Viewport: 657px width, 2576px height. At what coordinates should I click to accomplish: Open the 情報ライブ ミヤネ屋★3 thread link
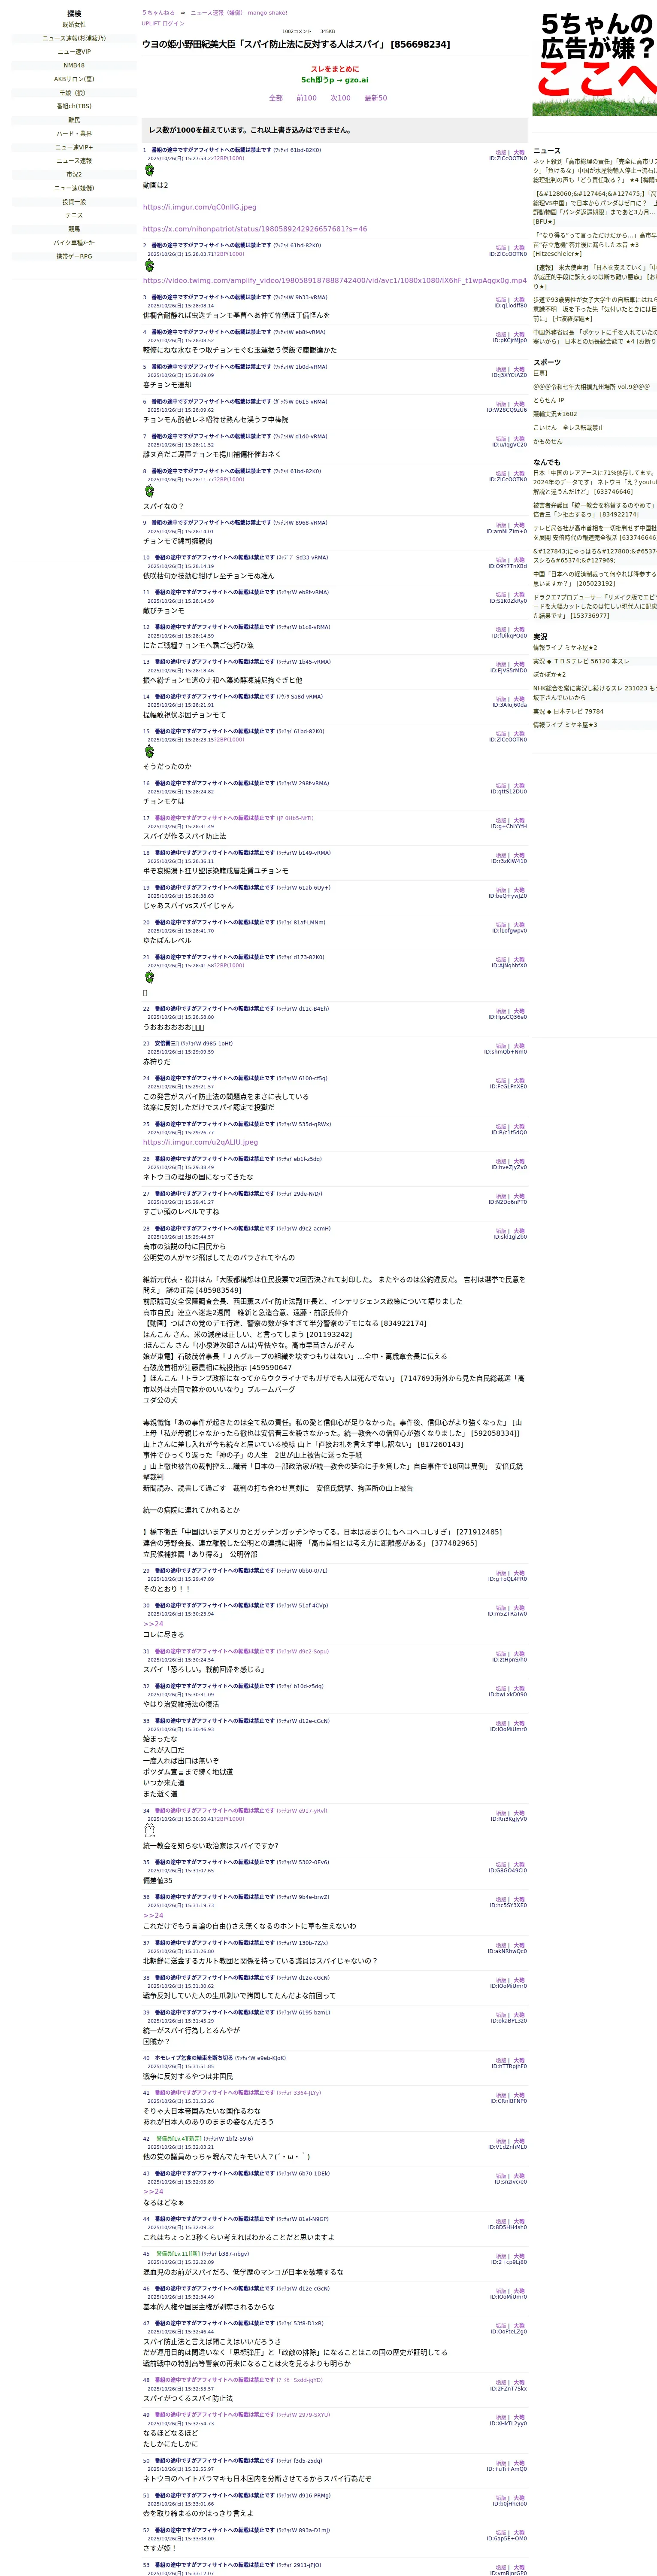tap(565, 725)
